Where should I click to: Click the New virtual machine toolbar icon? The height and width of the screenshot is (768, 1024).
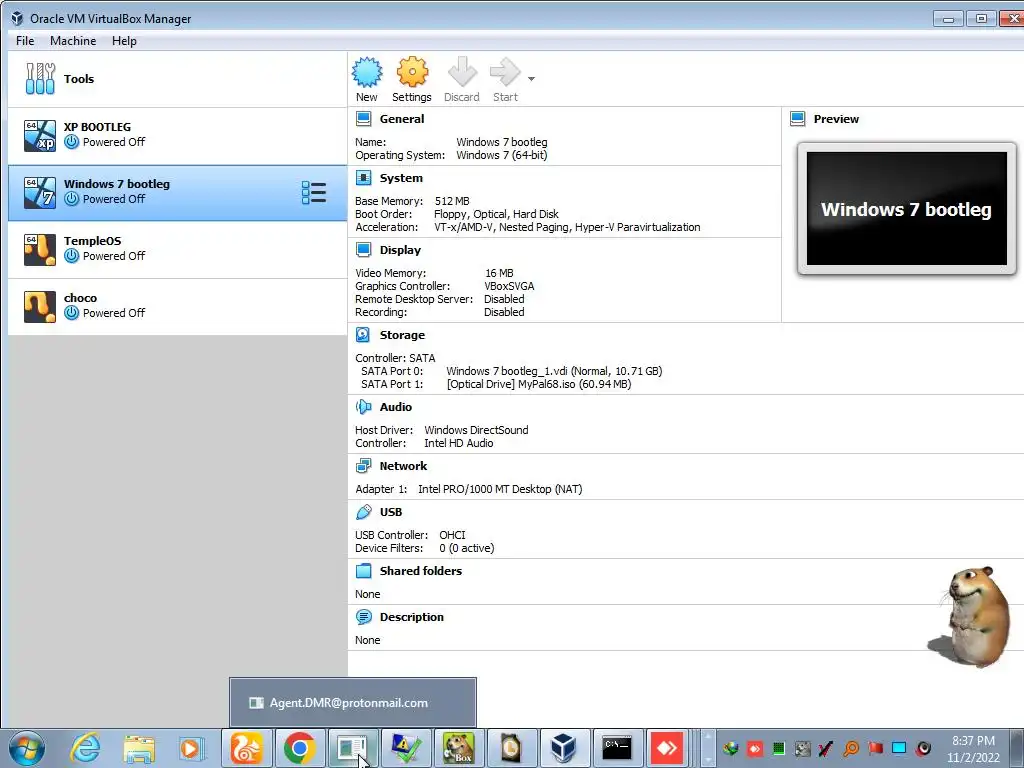tap(366, 72)
